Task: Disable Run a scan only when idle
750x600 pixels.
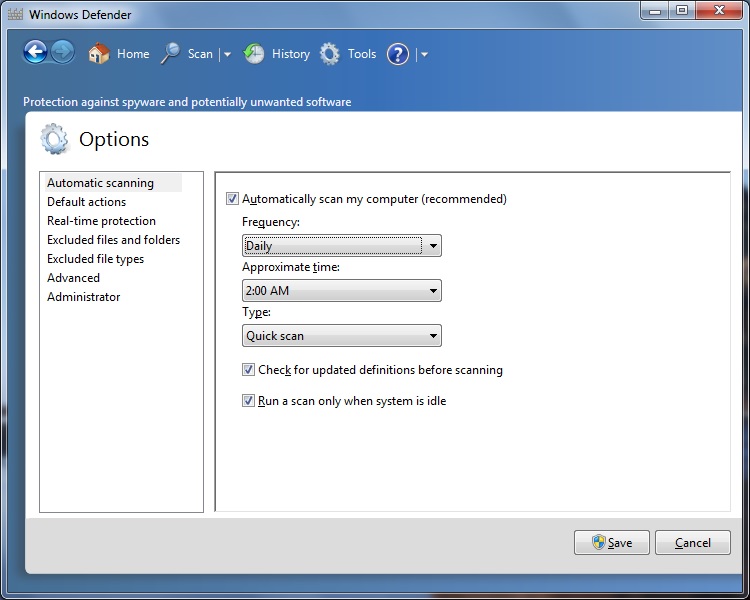Action: point(249,401)
